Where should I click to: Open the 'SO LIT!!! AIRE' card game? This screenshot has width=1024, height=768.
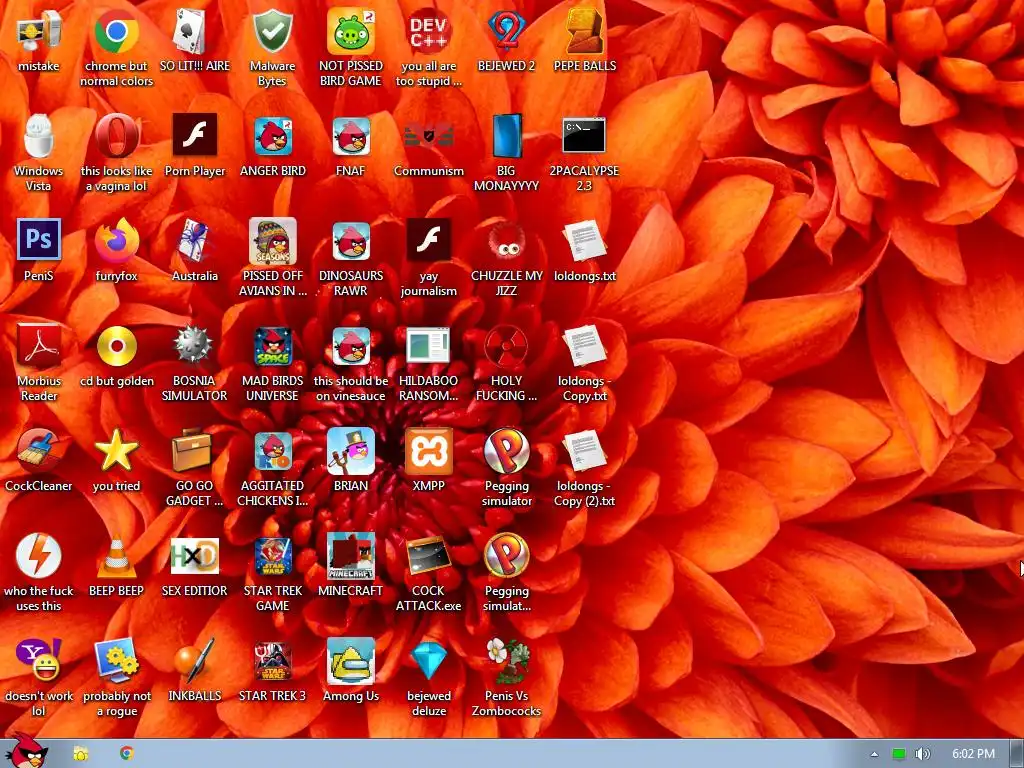click(194, 32)
